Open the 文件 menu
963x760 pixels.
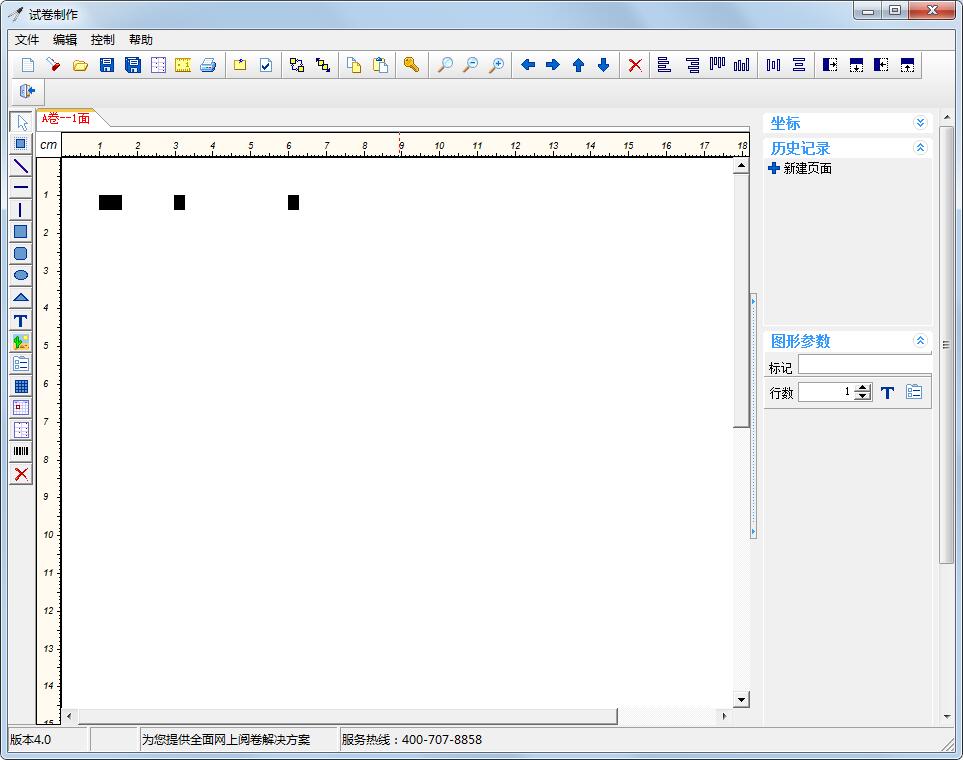(27, 40)
